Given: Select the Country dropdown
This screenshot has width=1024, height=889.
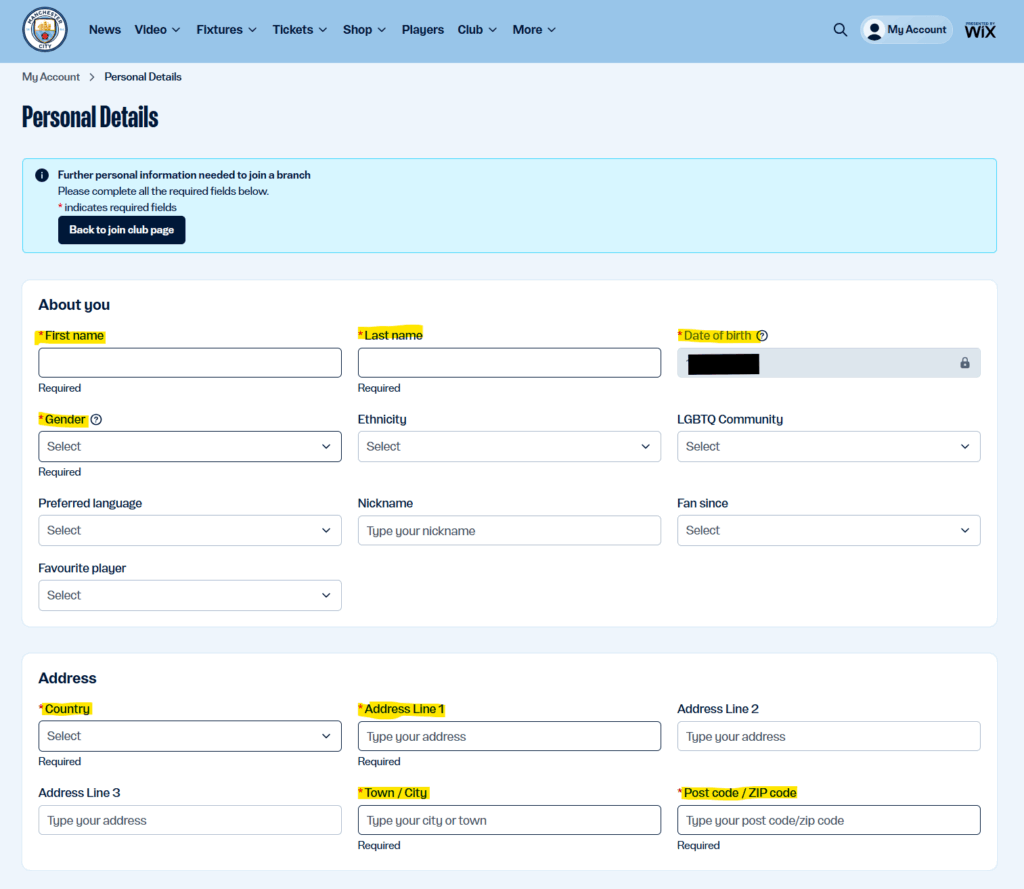Looking at the screenshot, I should click(190, 736).
